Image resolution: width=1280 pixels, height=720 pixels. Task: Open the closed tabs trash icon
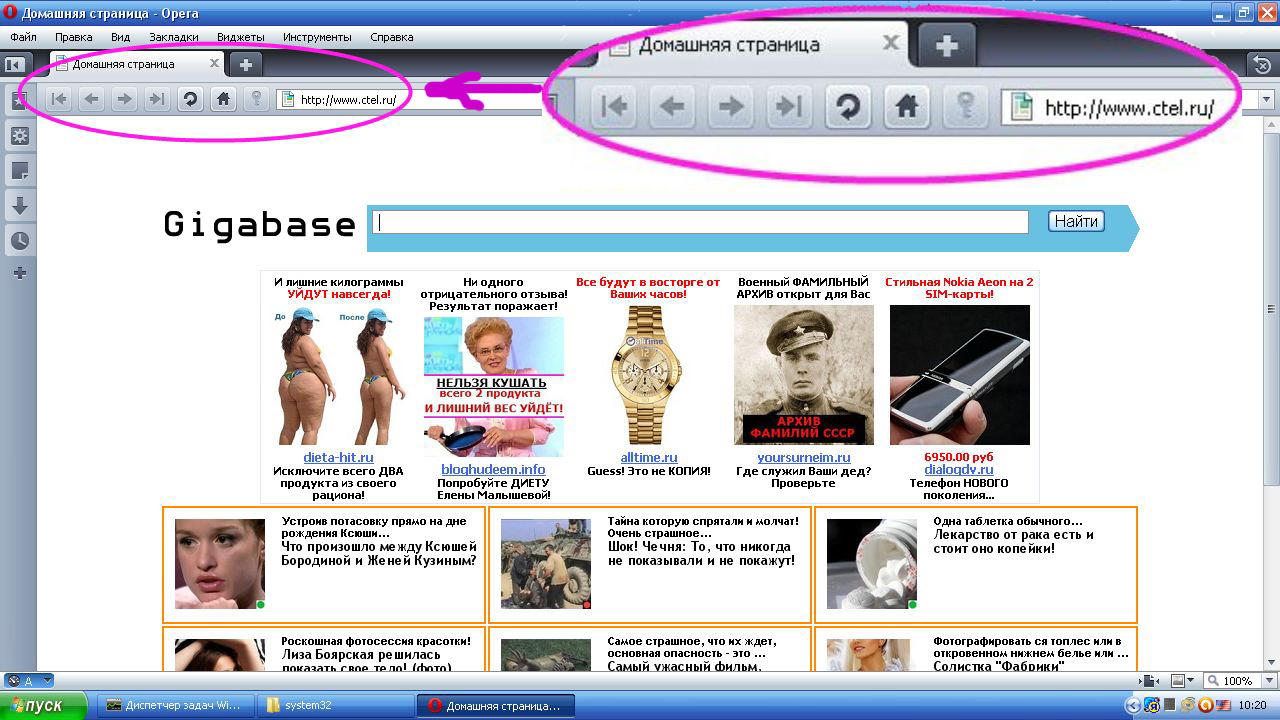[x=1261, y=64]
